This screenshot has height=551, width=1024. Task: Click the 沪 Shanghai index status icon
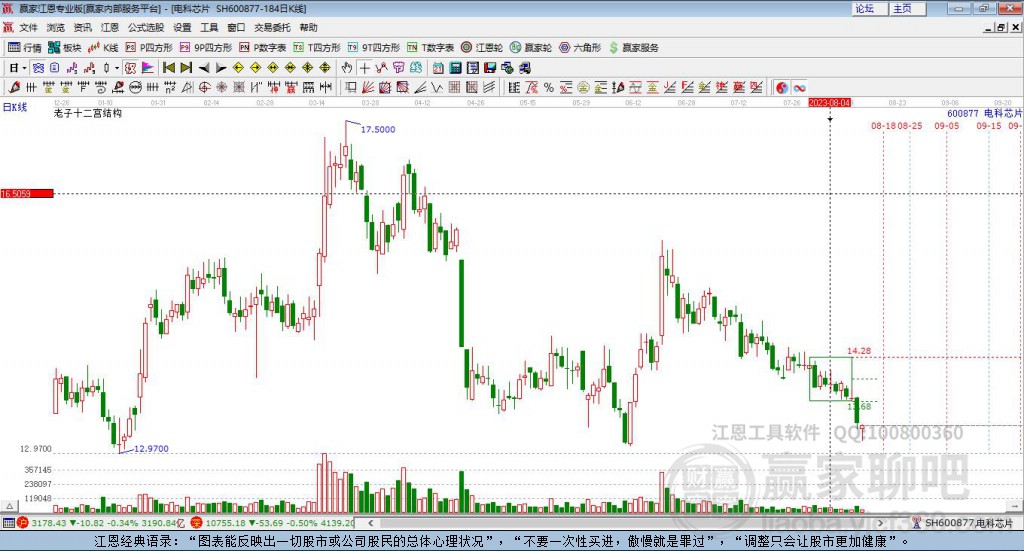coord(23,523)
